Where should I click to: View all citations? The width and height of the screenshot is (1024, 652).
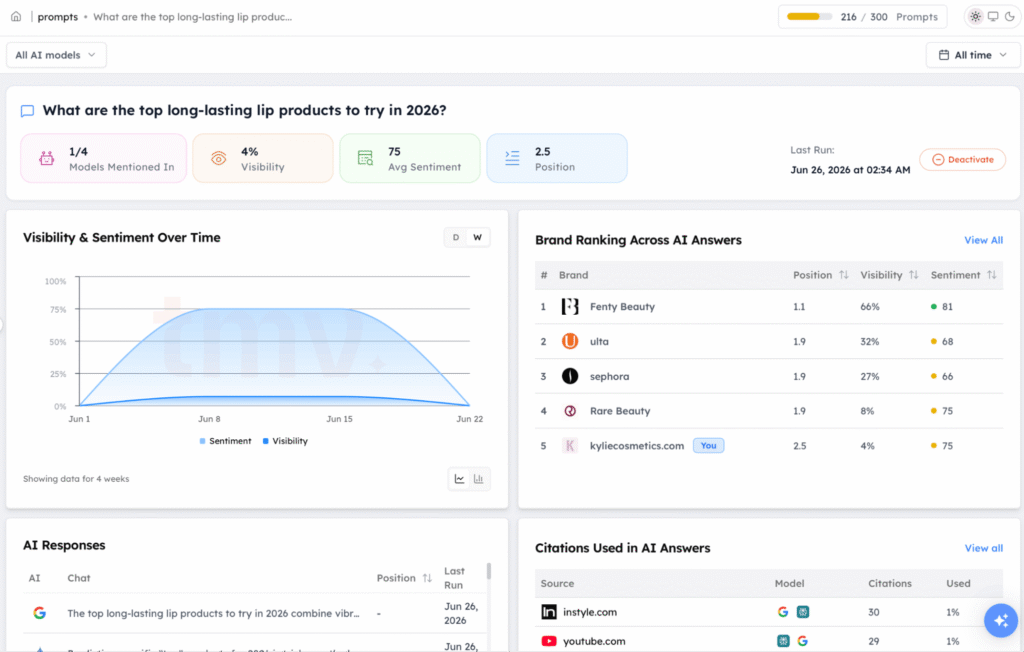tap(984, 548)
